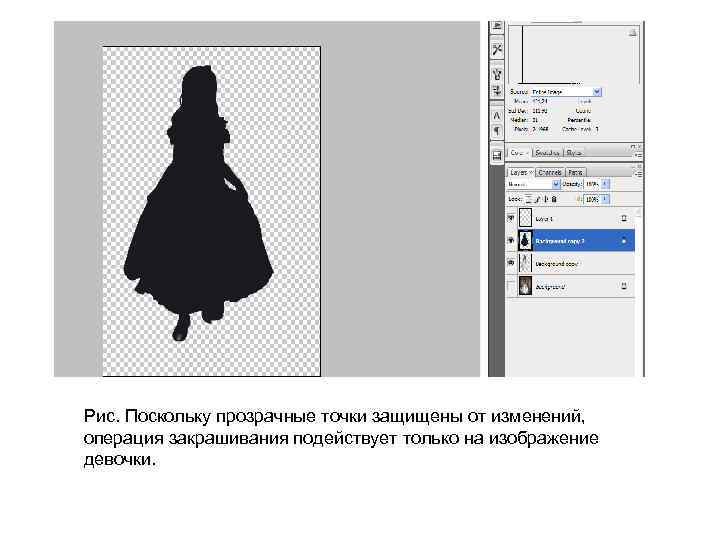720x540 pixels.
Task: Hide the Background copy layer eye
Action: point(511,263)
